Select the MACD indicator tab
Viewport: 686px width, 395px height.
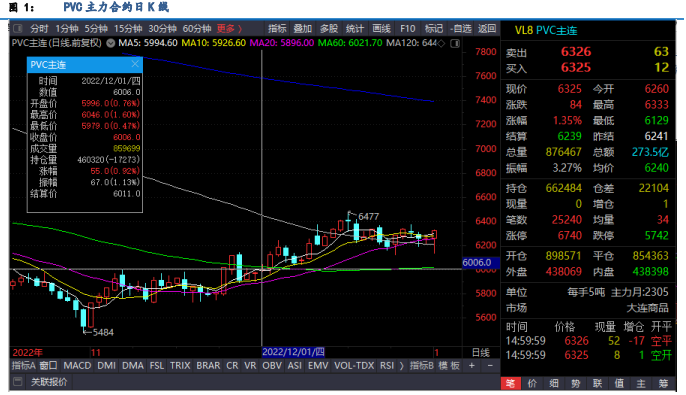77,366
